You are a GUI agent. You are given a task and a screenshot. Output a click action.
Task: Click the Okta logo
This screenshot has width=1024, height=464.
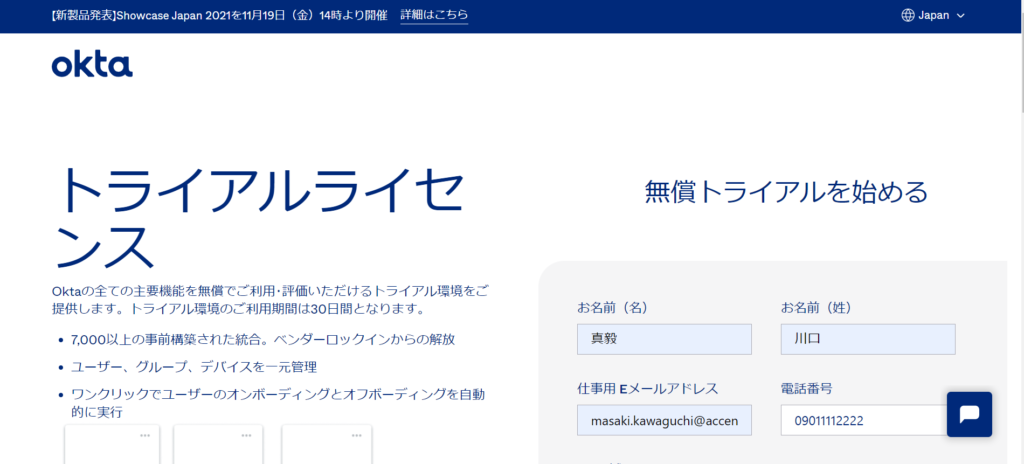click(x=92, y=65)
